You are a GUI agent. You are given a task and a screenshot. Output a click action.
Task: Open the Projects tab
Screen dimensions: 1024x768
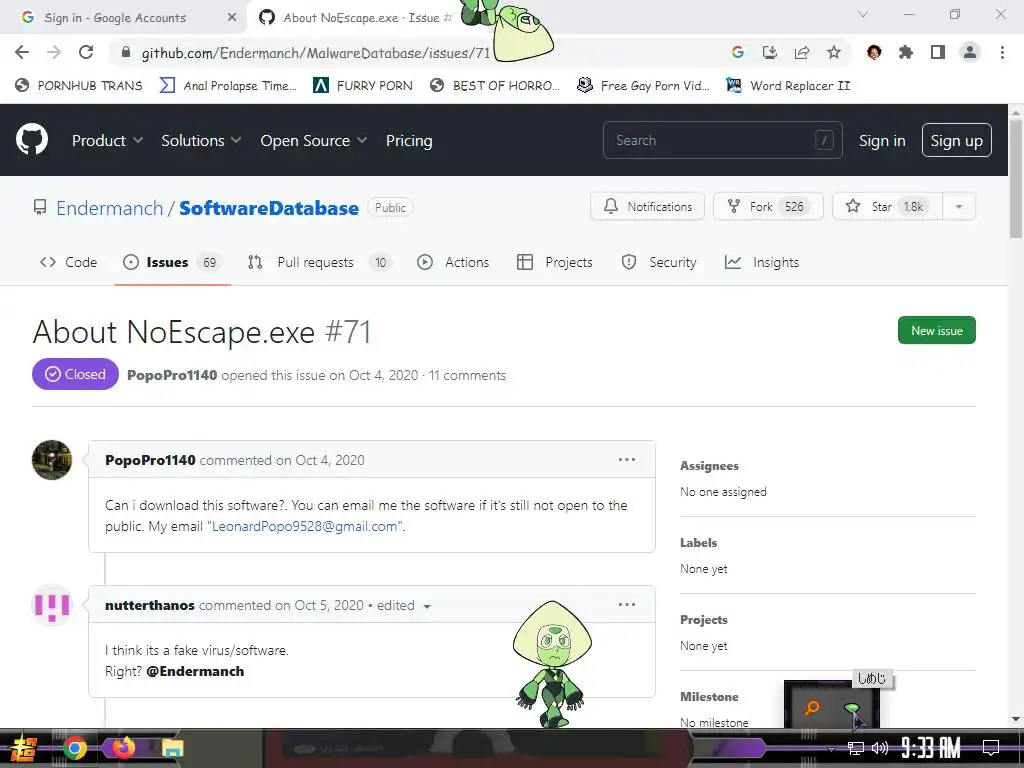[554, 262]
